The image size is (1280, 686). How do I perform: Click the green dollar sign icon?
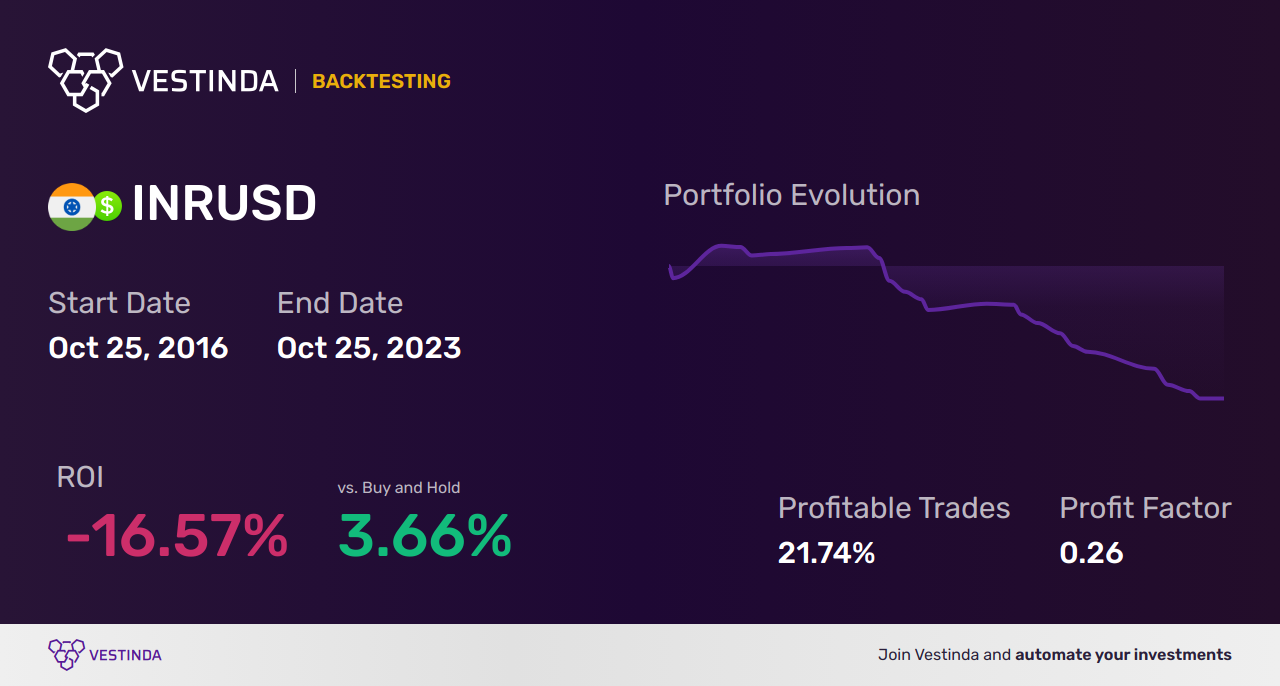coord(107,206)
